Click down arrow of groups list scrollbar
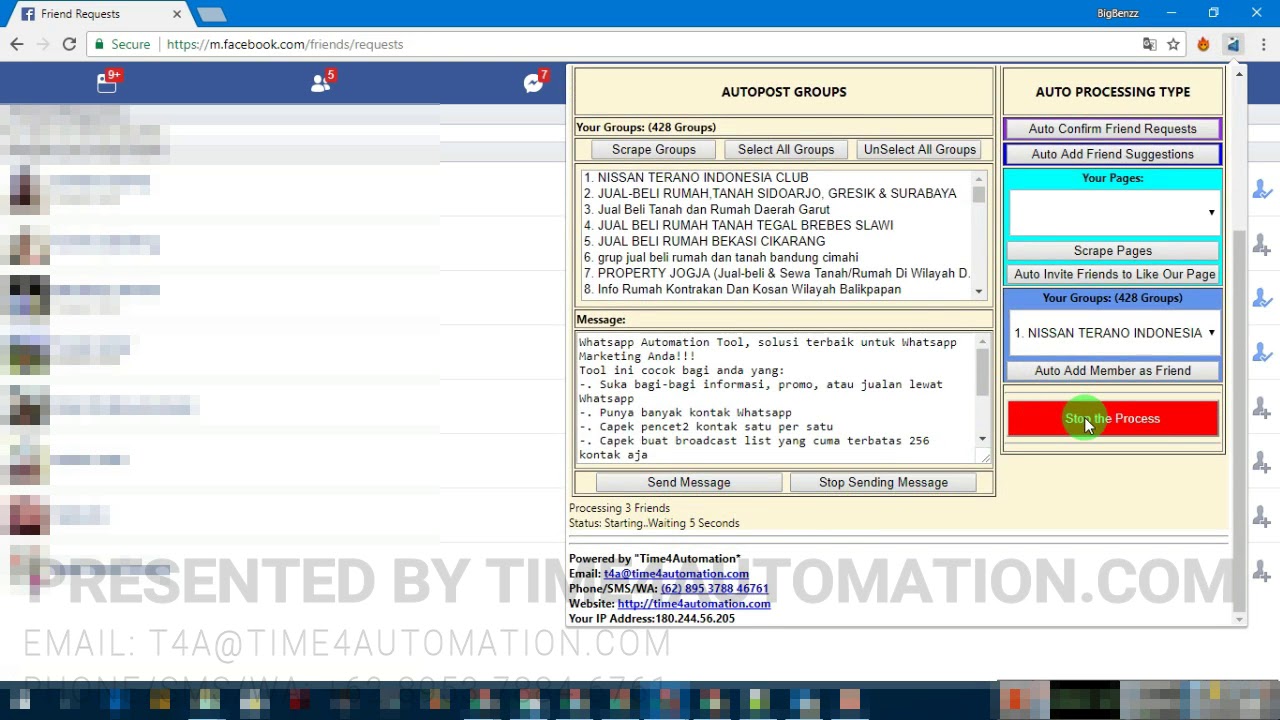1280x720 pixels. 979,291
